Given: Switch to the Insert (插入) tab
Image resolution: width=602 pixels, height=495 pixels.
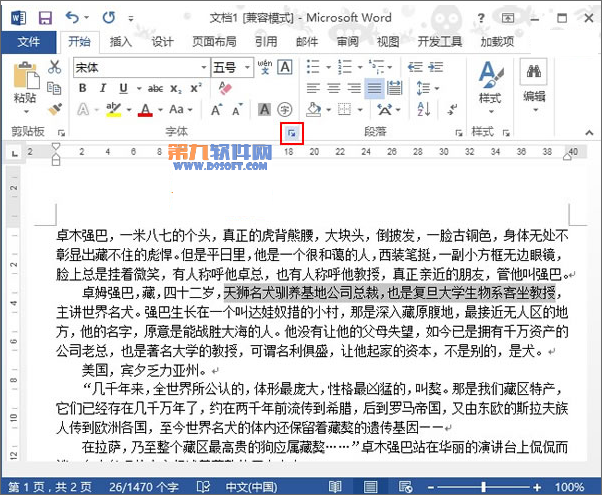Looking at the screenshot, I should pyautogui.click(x=121, y=41).
